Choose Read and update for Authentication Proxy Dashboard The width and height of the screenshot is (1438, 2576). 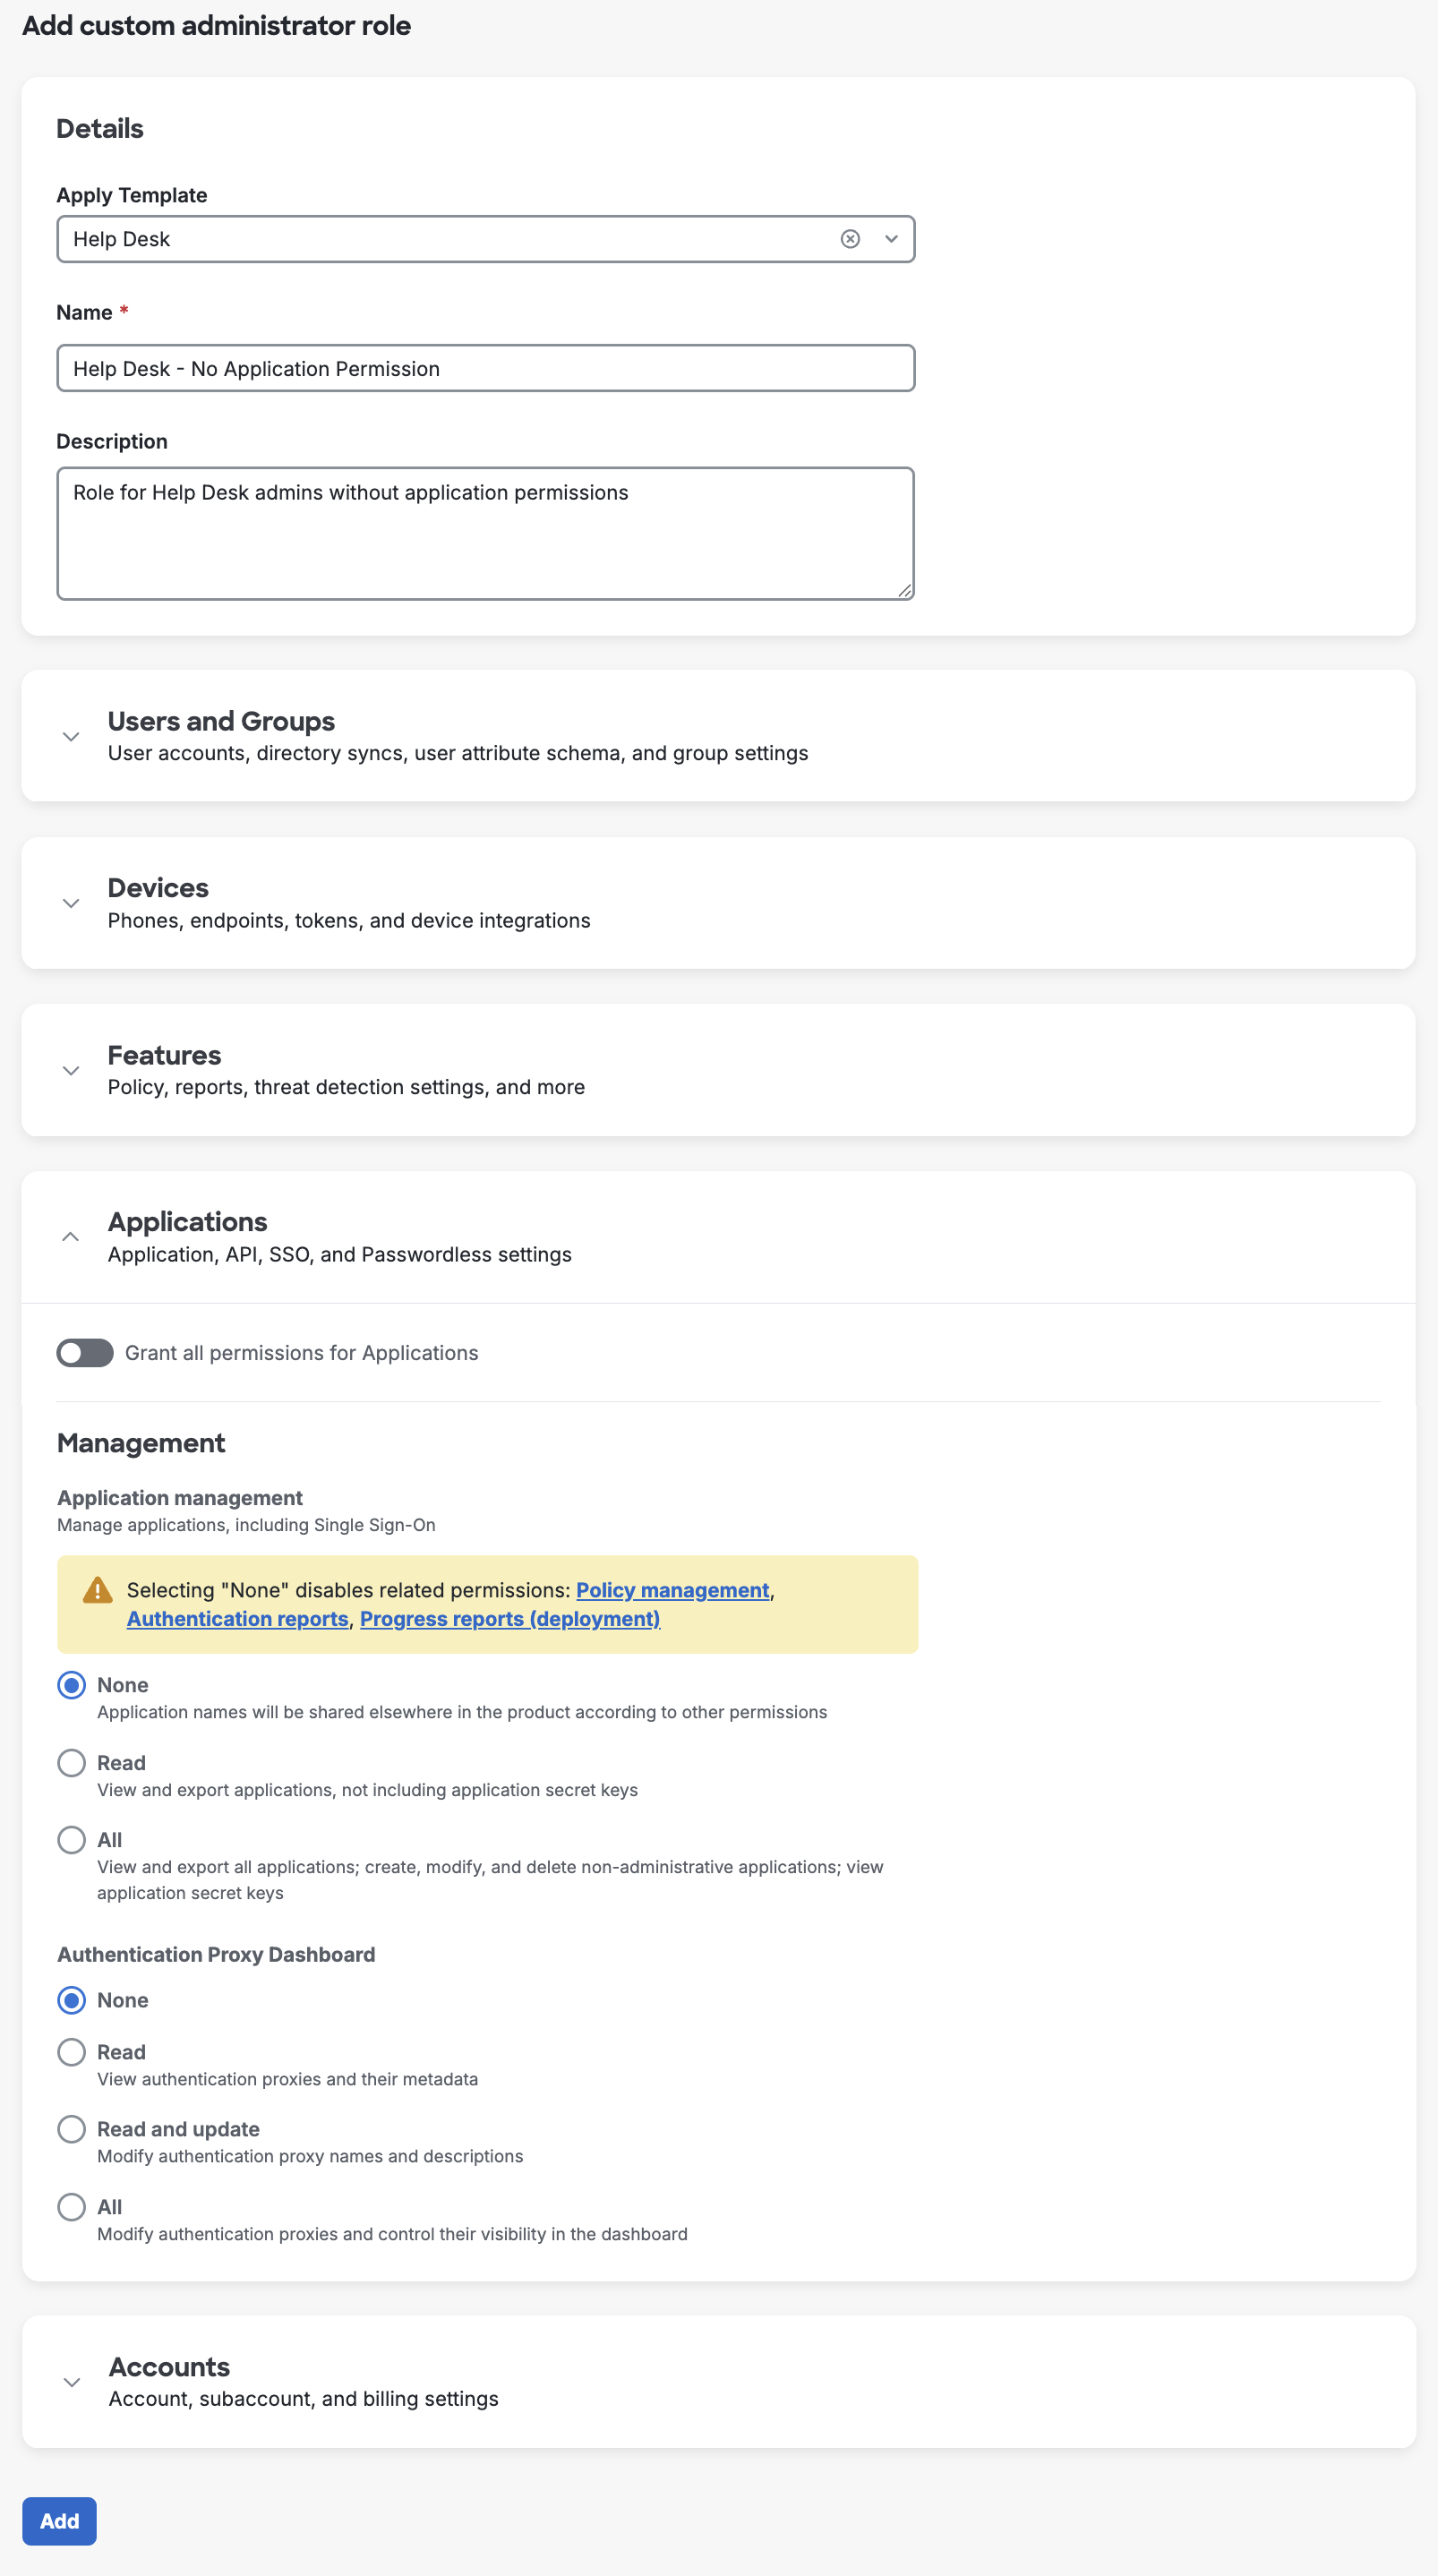(71, 2130)
